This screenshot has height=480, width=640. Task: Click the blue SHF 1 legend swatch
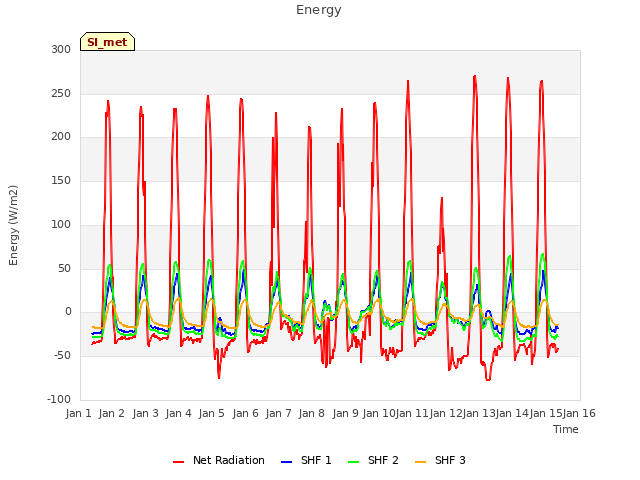287,462
